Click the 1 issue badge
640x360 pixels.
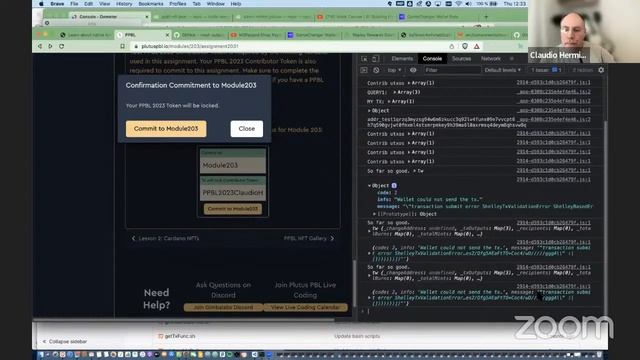pos(546,70)
